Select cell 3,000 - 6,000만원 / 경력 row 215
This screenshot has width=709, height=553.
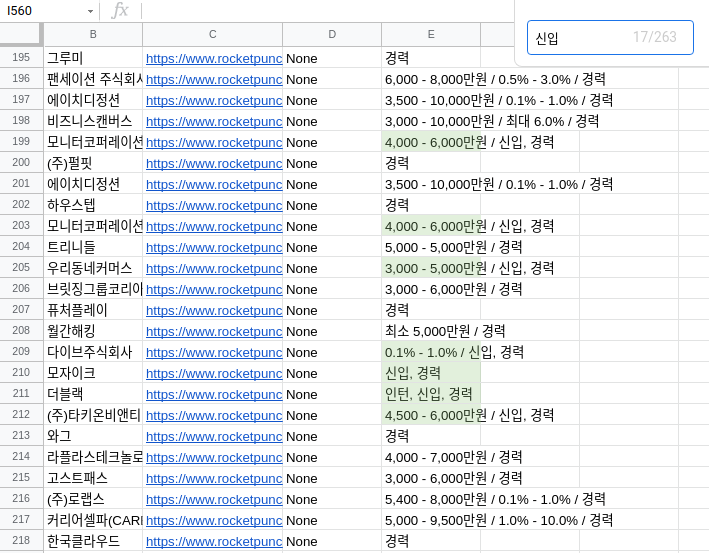(431, 478)
